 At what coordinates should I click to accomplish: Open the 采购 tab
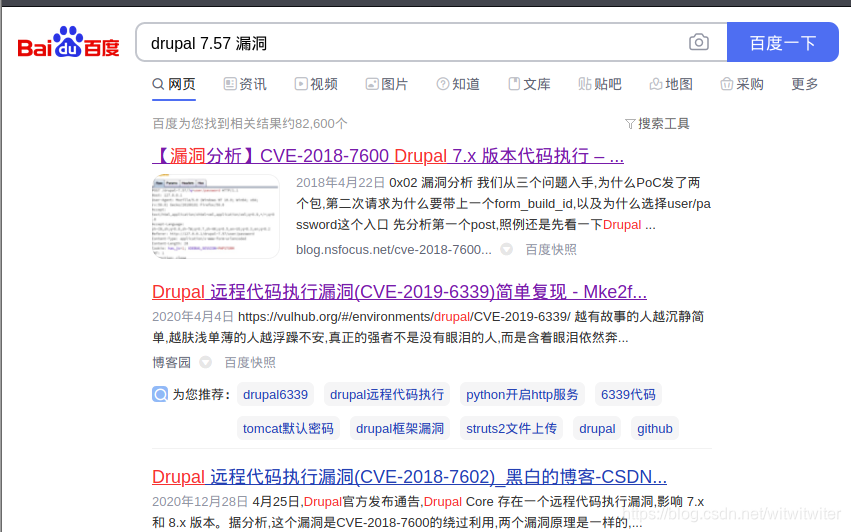[742, 84]
